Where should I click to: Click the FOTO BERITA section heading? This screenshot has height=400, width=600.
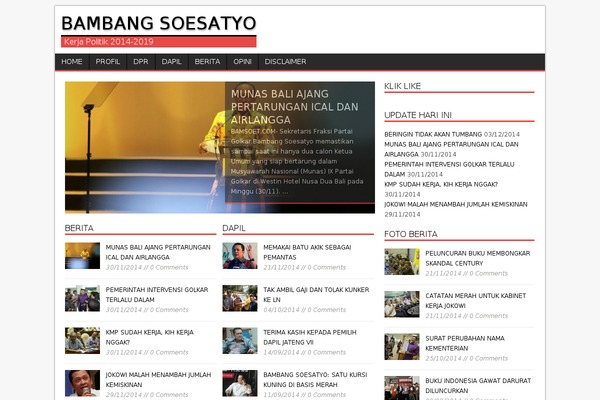[411, 234]
